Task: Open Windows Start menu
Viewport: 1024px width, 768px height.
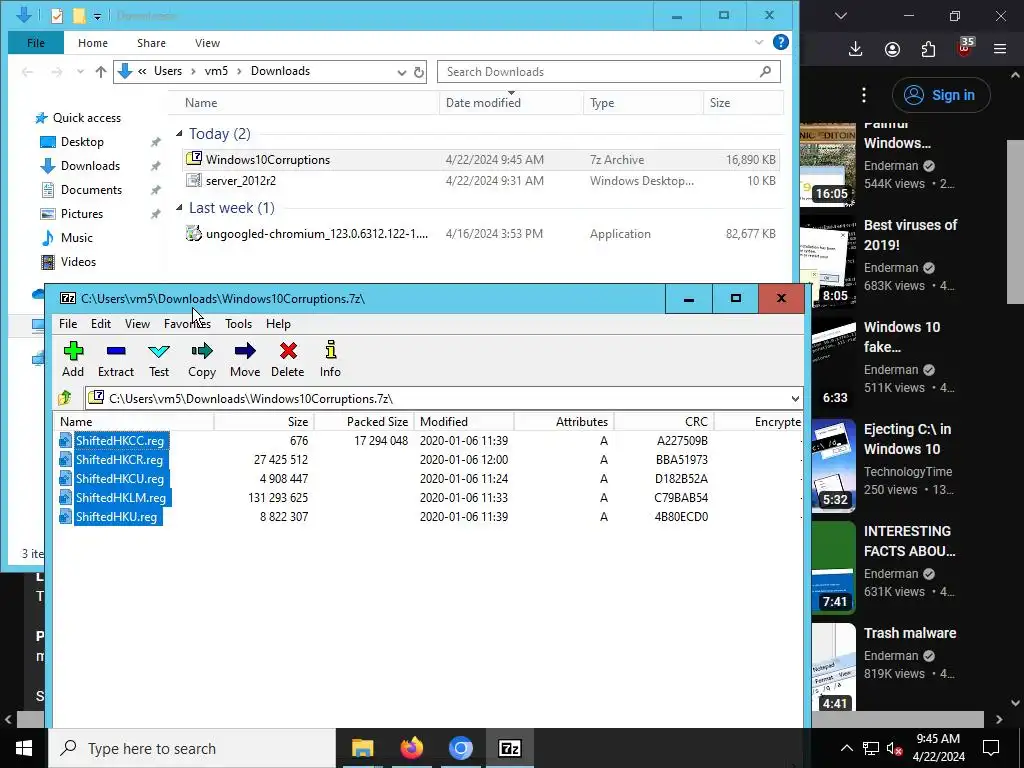Action: 24,748
